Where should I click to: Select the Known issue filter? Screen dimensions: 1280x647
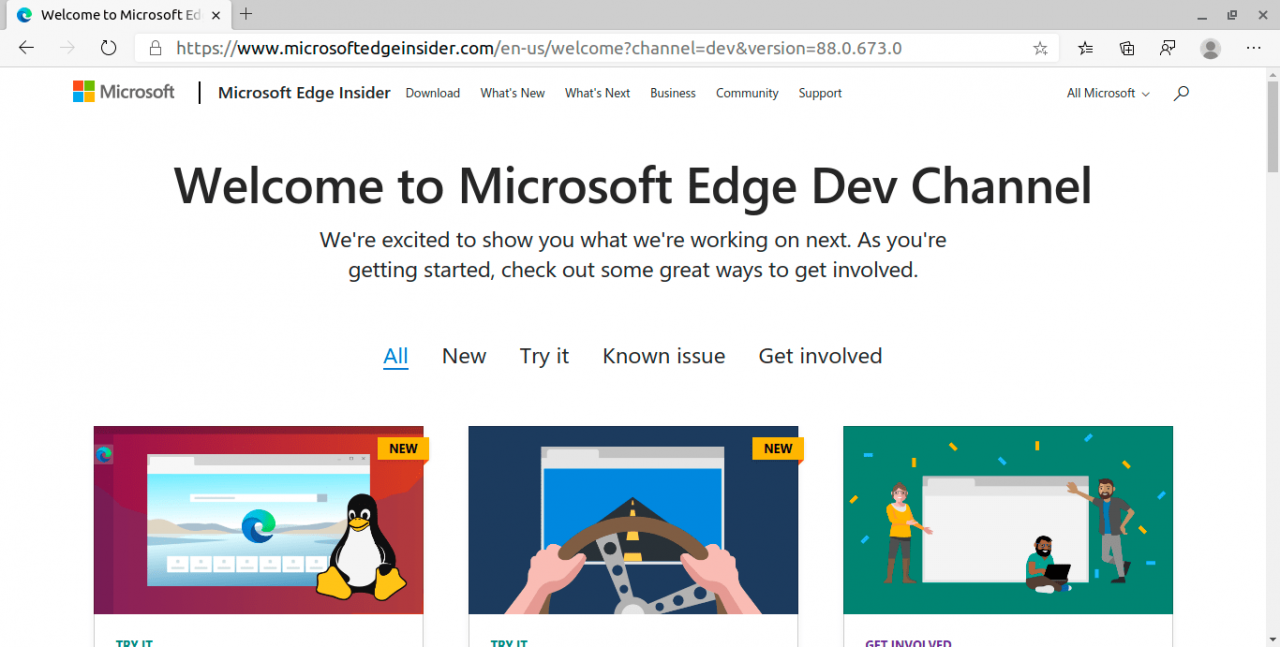point(663,356)
